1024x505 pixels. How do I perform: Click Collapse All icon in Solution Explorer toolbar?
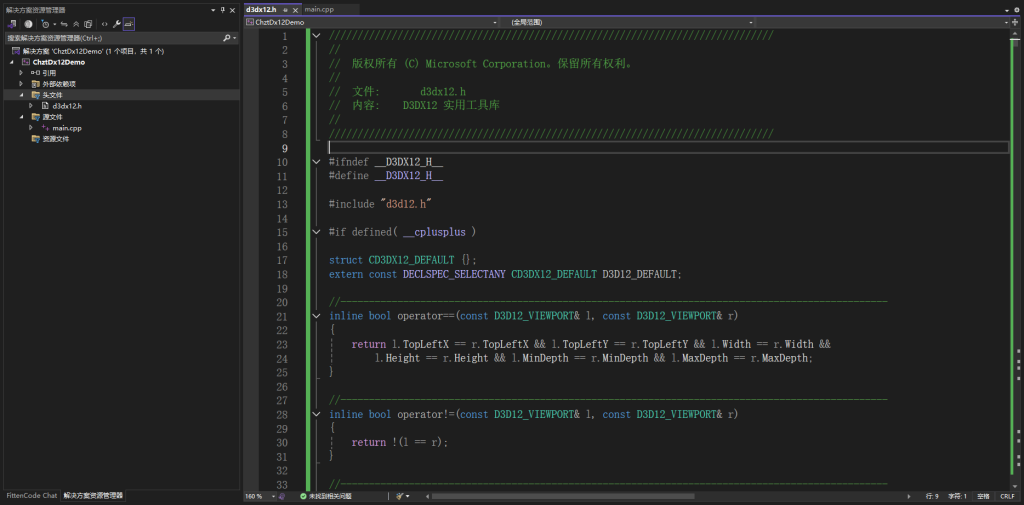(x=77, y=23)
